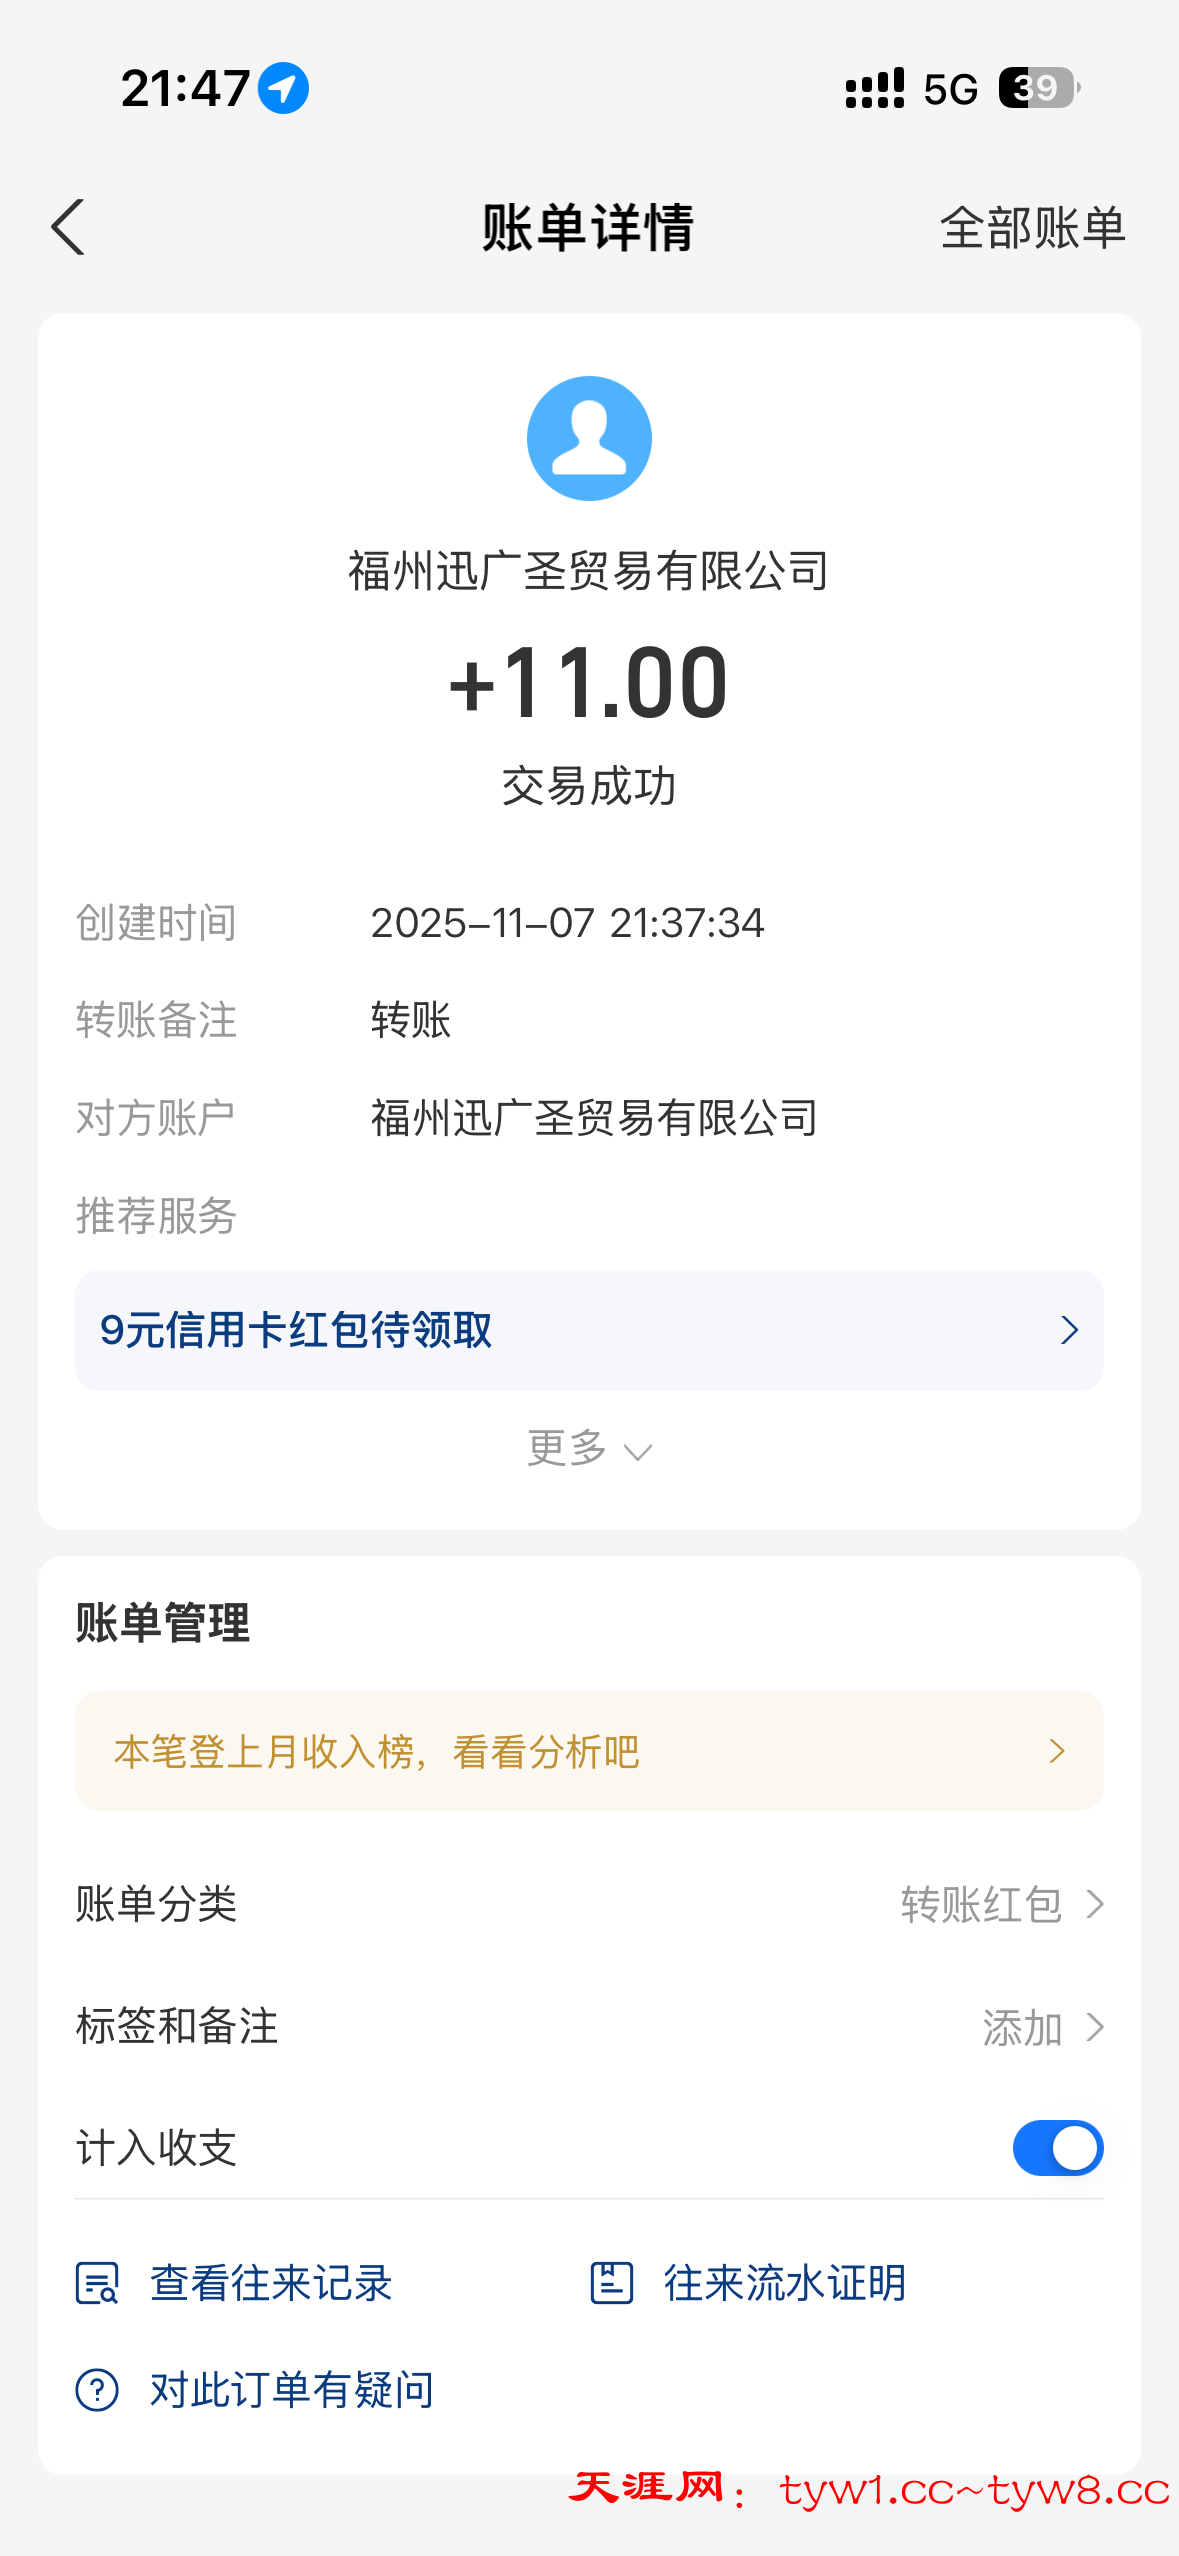Image resolution: width=1179 pixels, height=2556 pixels.
Task: Open 全部账单 in the header
Action: click(1032, 228)
